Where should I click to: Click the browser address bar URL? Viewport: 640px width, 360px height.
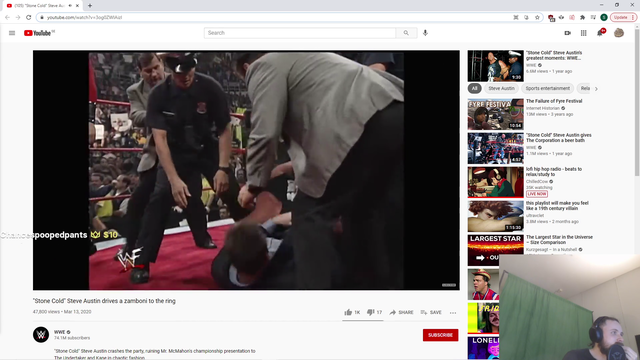tap(84, 18)
